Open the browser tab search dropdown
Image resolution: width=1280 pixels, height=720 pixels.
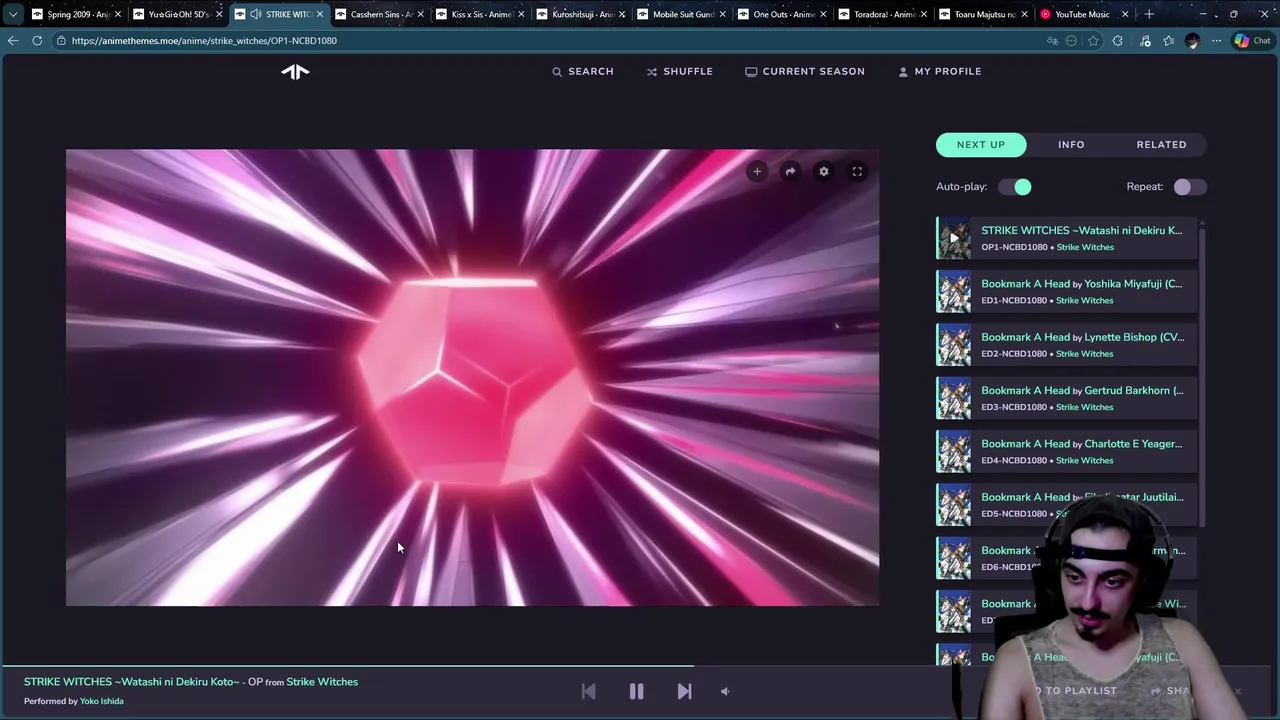click(12, 14)
